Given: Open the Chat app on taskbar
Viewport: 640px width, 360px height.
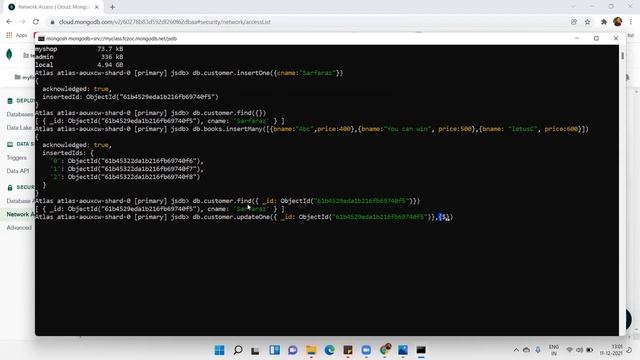Looking at the screenshot, I should [293, 350].
